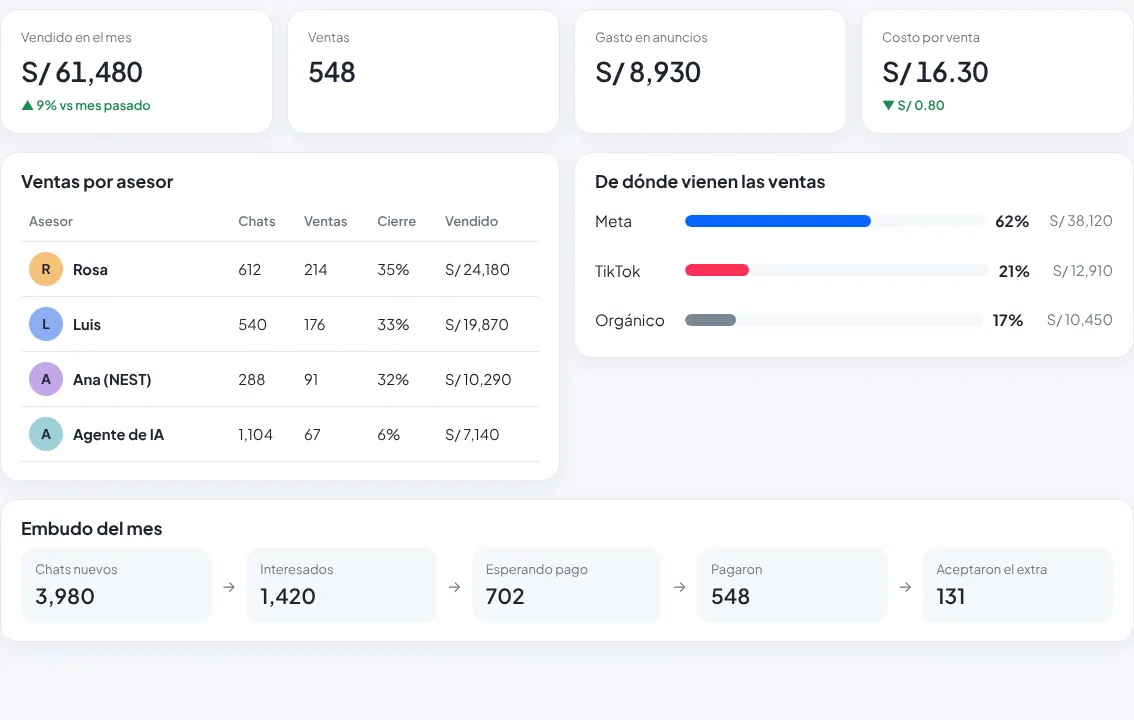The image size is (1134, 720).
Task: Open the Chats nuevos funnel card
Action: click(116, 585)
